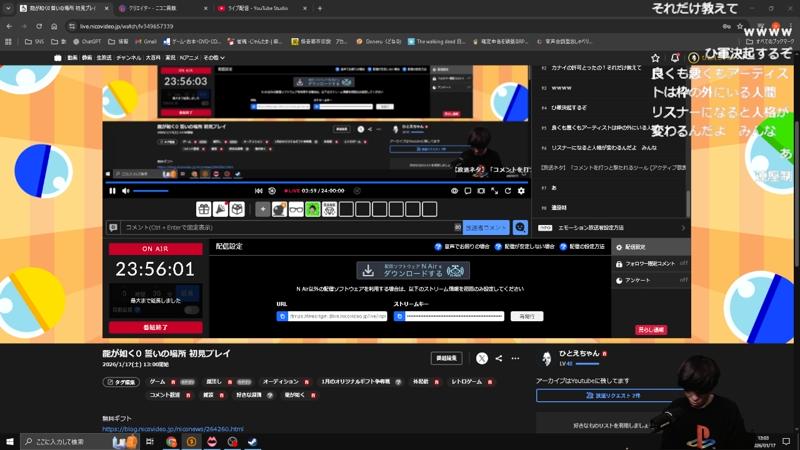Click the stream key field
The image size is (800, 450).
point(454,316)
